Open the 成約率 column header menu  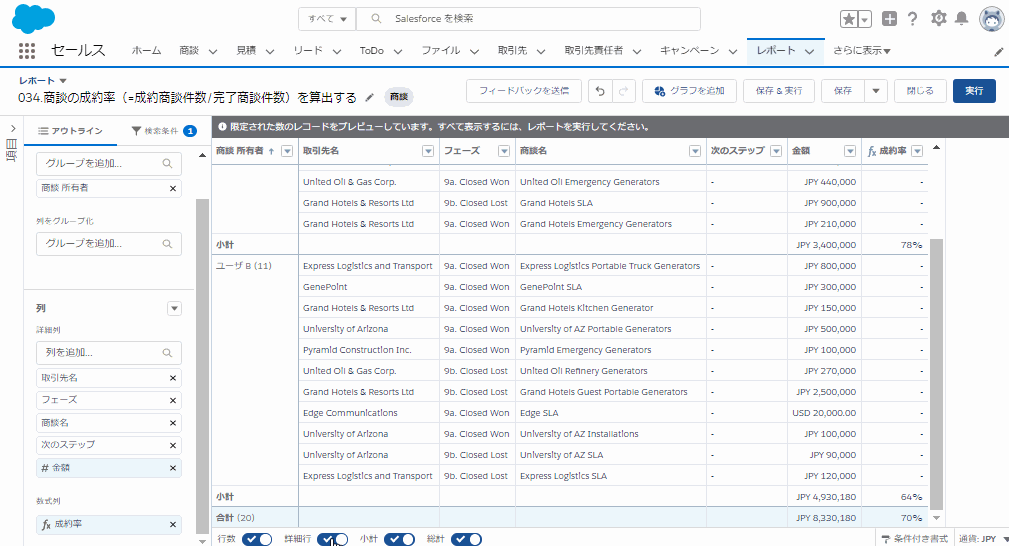click(918, 151)
